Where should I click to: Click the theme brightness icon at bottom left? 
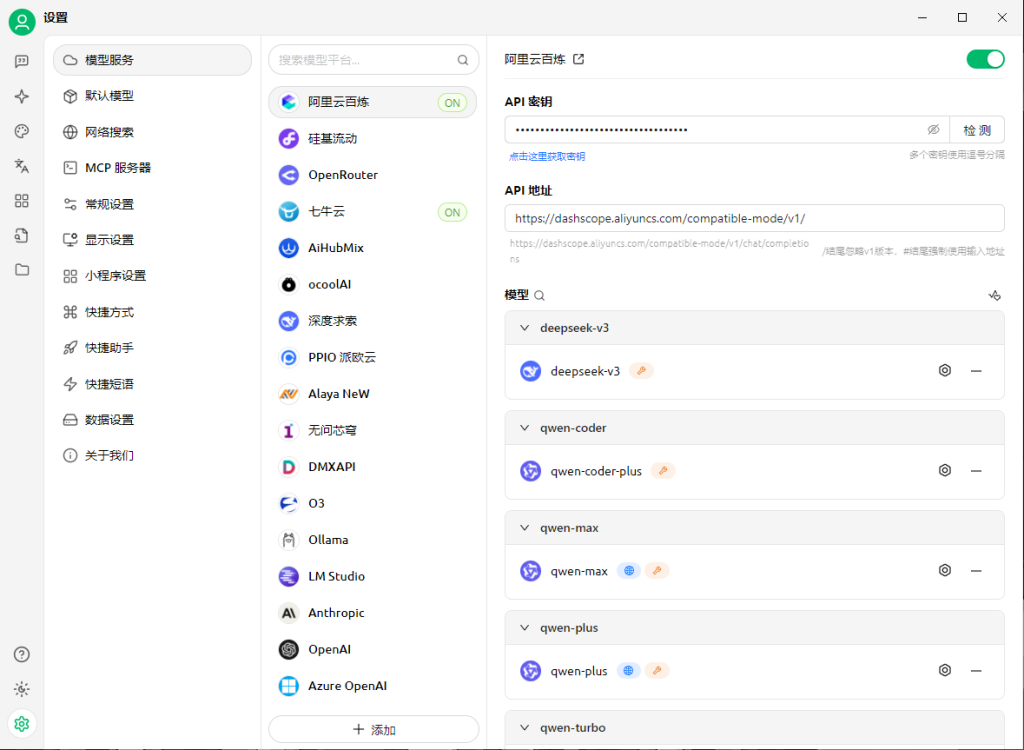point(22,689)
